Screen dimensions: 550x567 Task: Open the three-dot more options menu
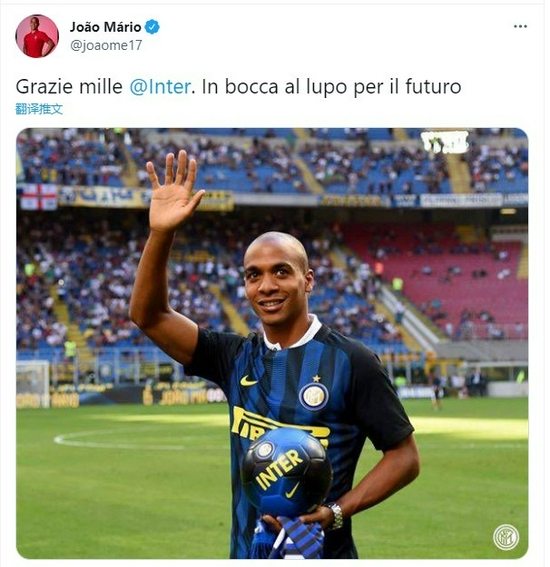(520, 26)
